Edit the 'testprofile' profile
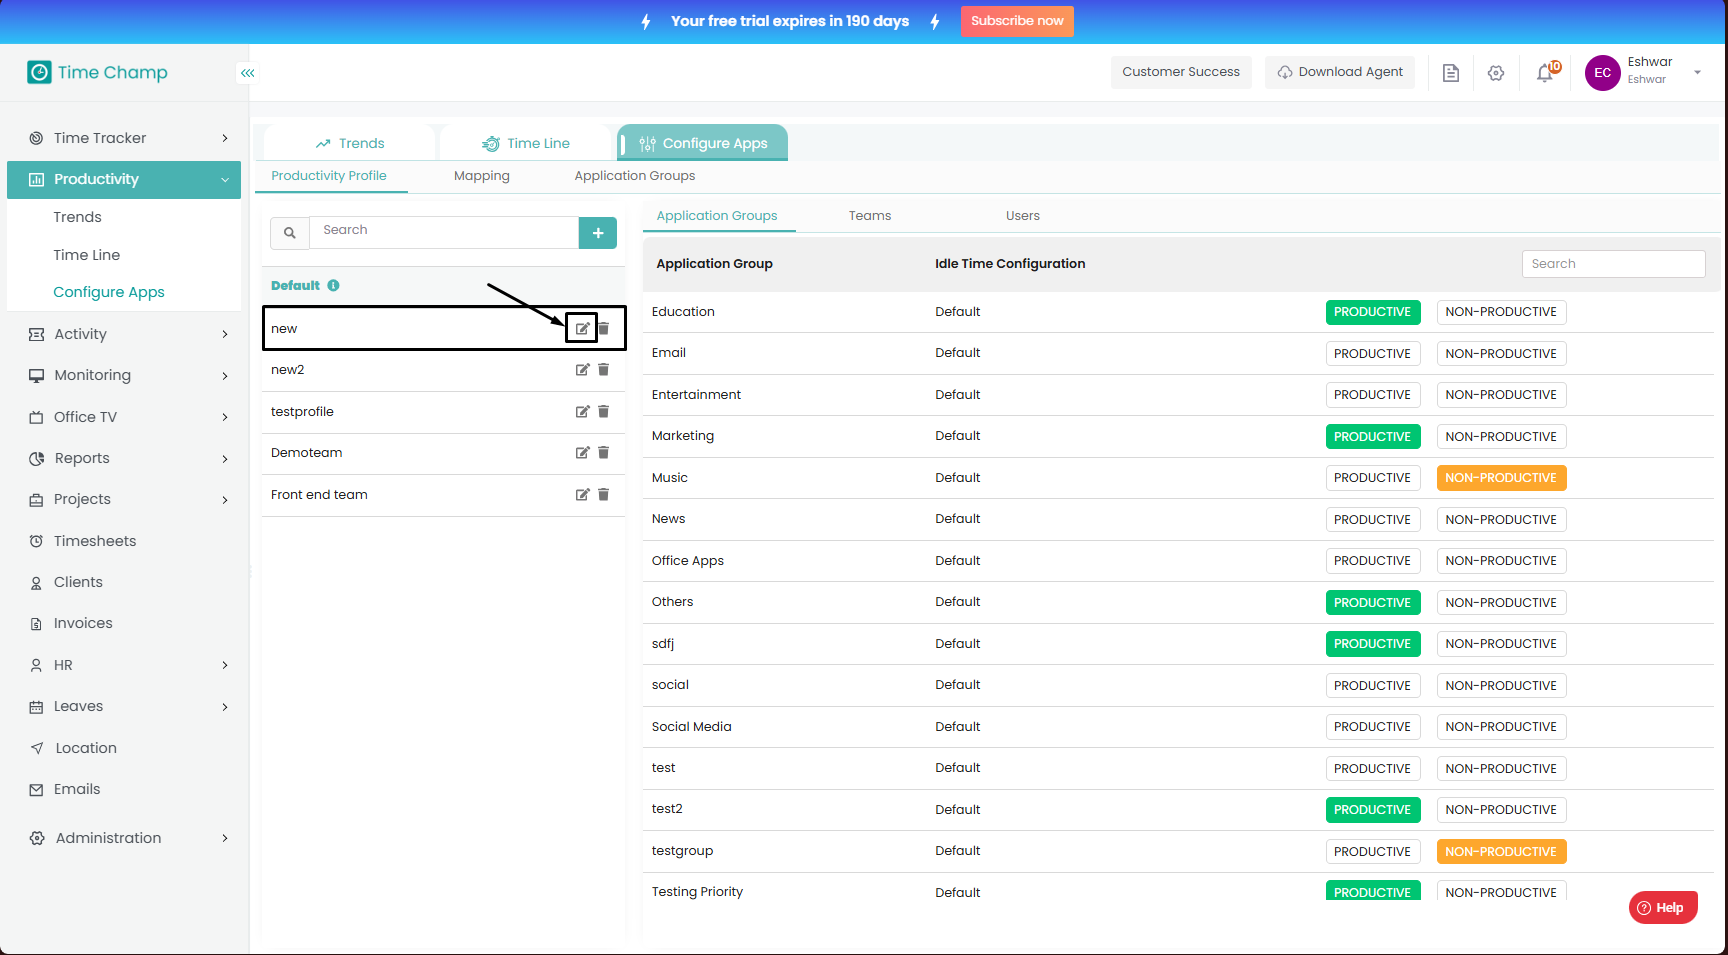Image resolution: width=1728 pixels, height=955 pixels. click(582, 412)
